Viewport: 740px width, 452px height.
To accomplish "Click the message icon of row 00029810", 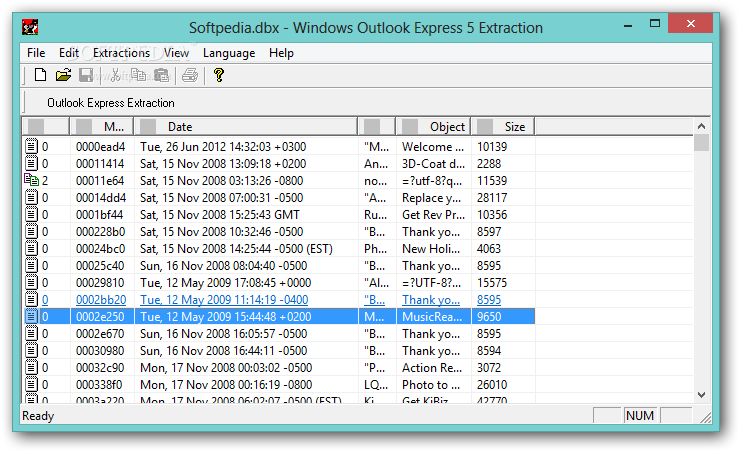I will 31,282.
